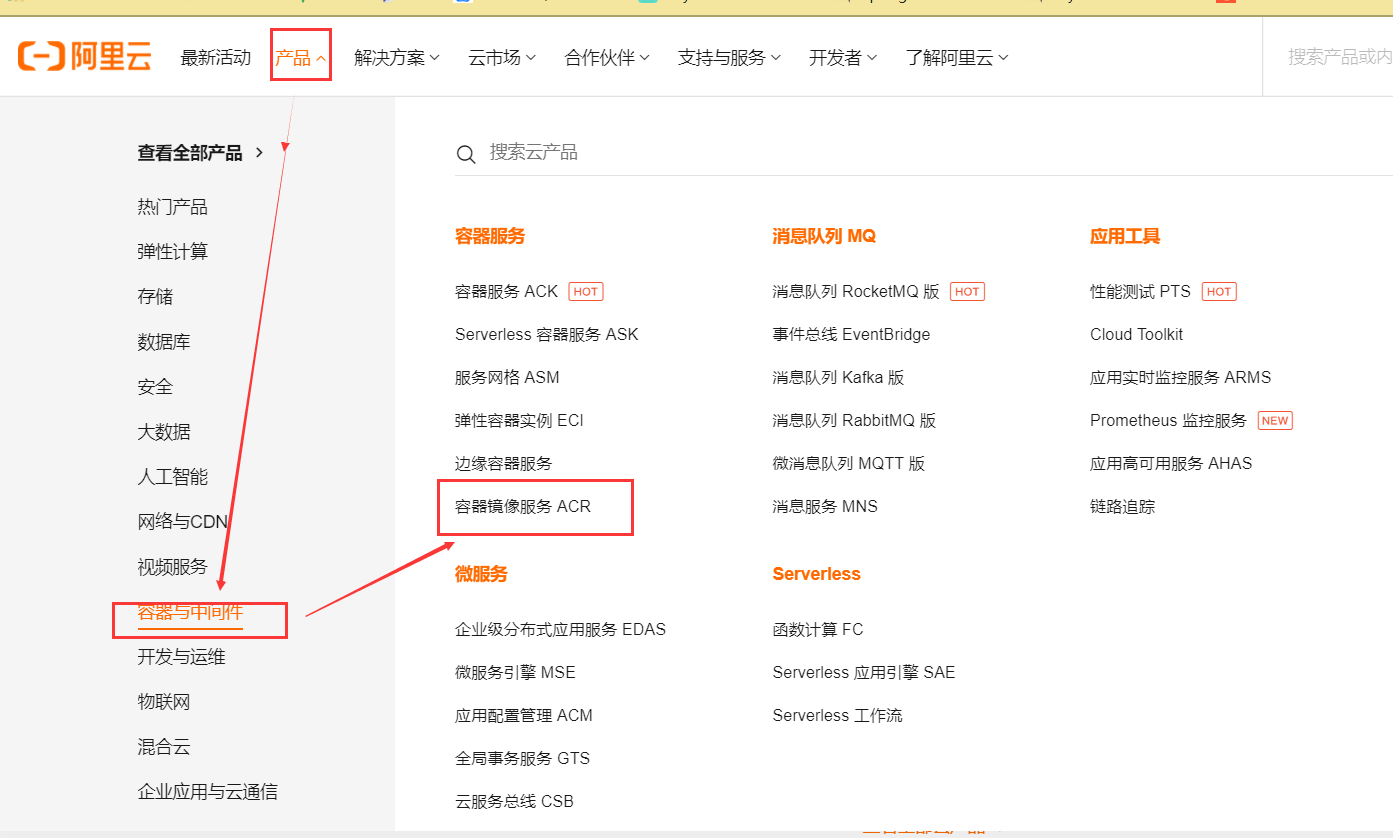1393x838 pixels.
Task: Open 函数计算 FC
Action: click(x=818, y=630)
